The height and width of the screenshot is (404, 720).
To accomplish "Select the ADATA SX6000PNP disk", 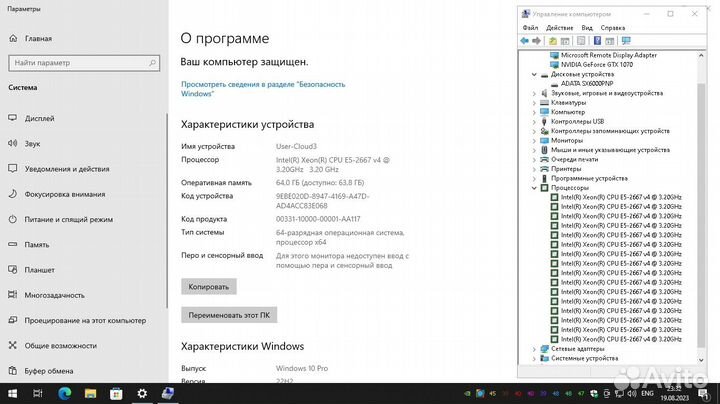I will [x=587, y=84].
